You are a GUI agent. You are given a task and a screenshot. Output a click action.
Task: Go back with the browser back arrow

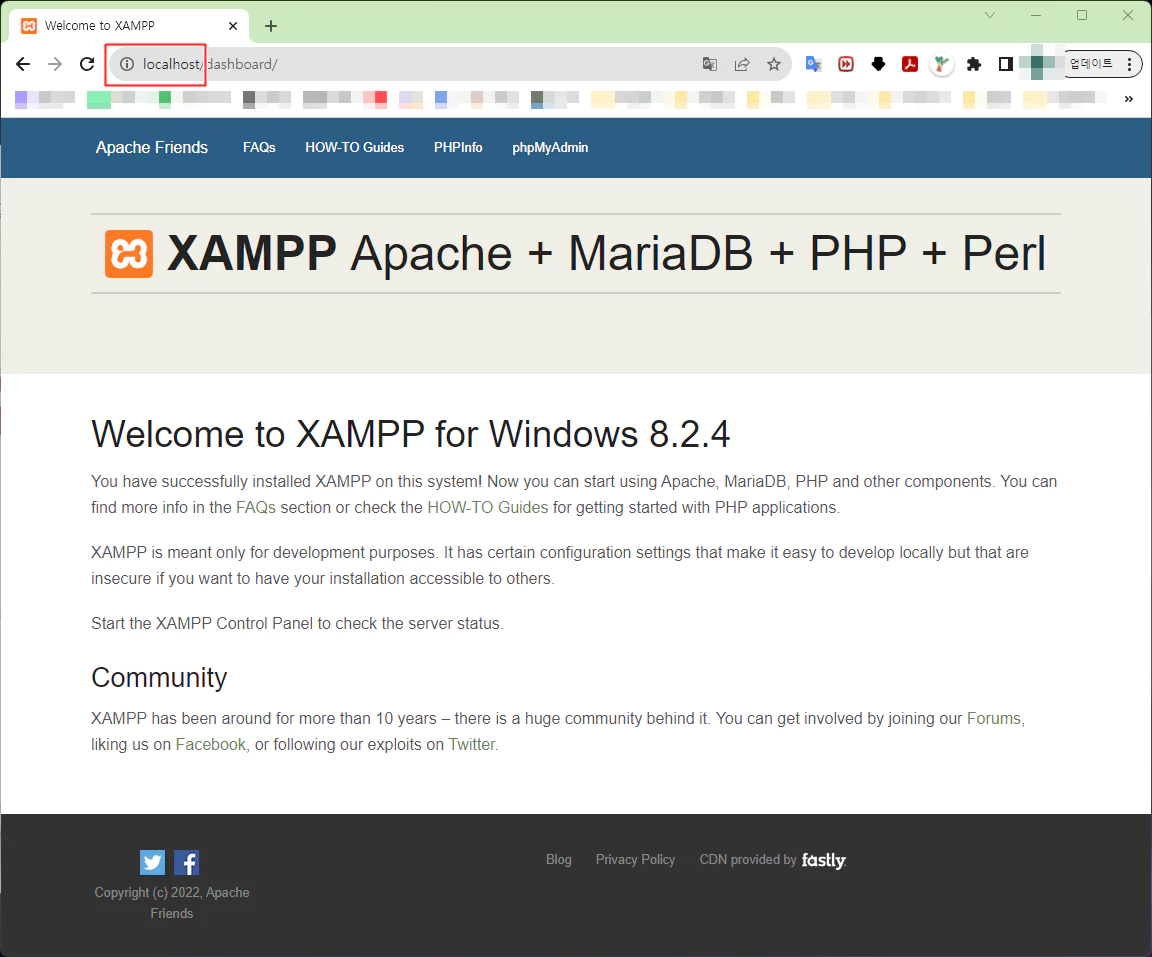[23, 64]
